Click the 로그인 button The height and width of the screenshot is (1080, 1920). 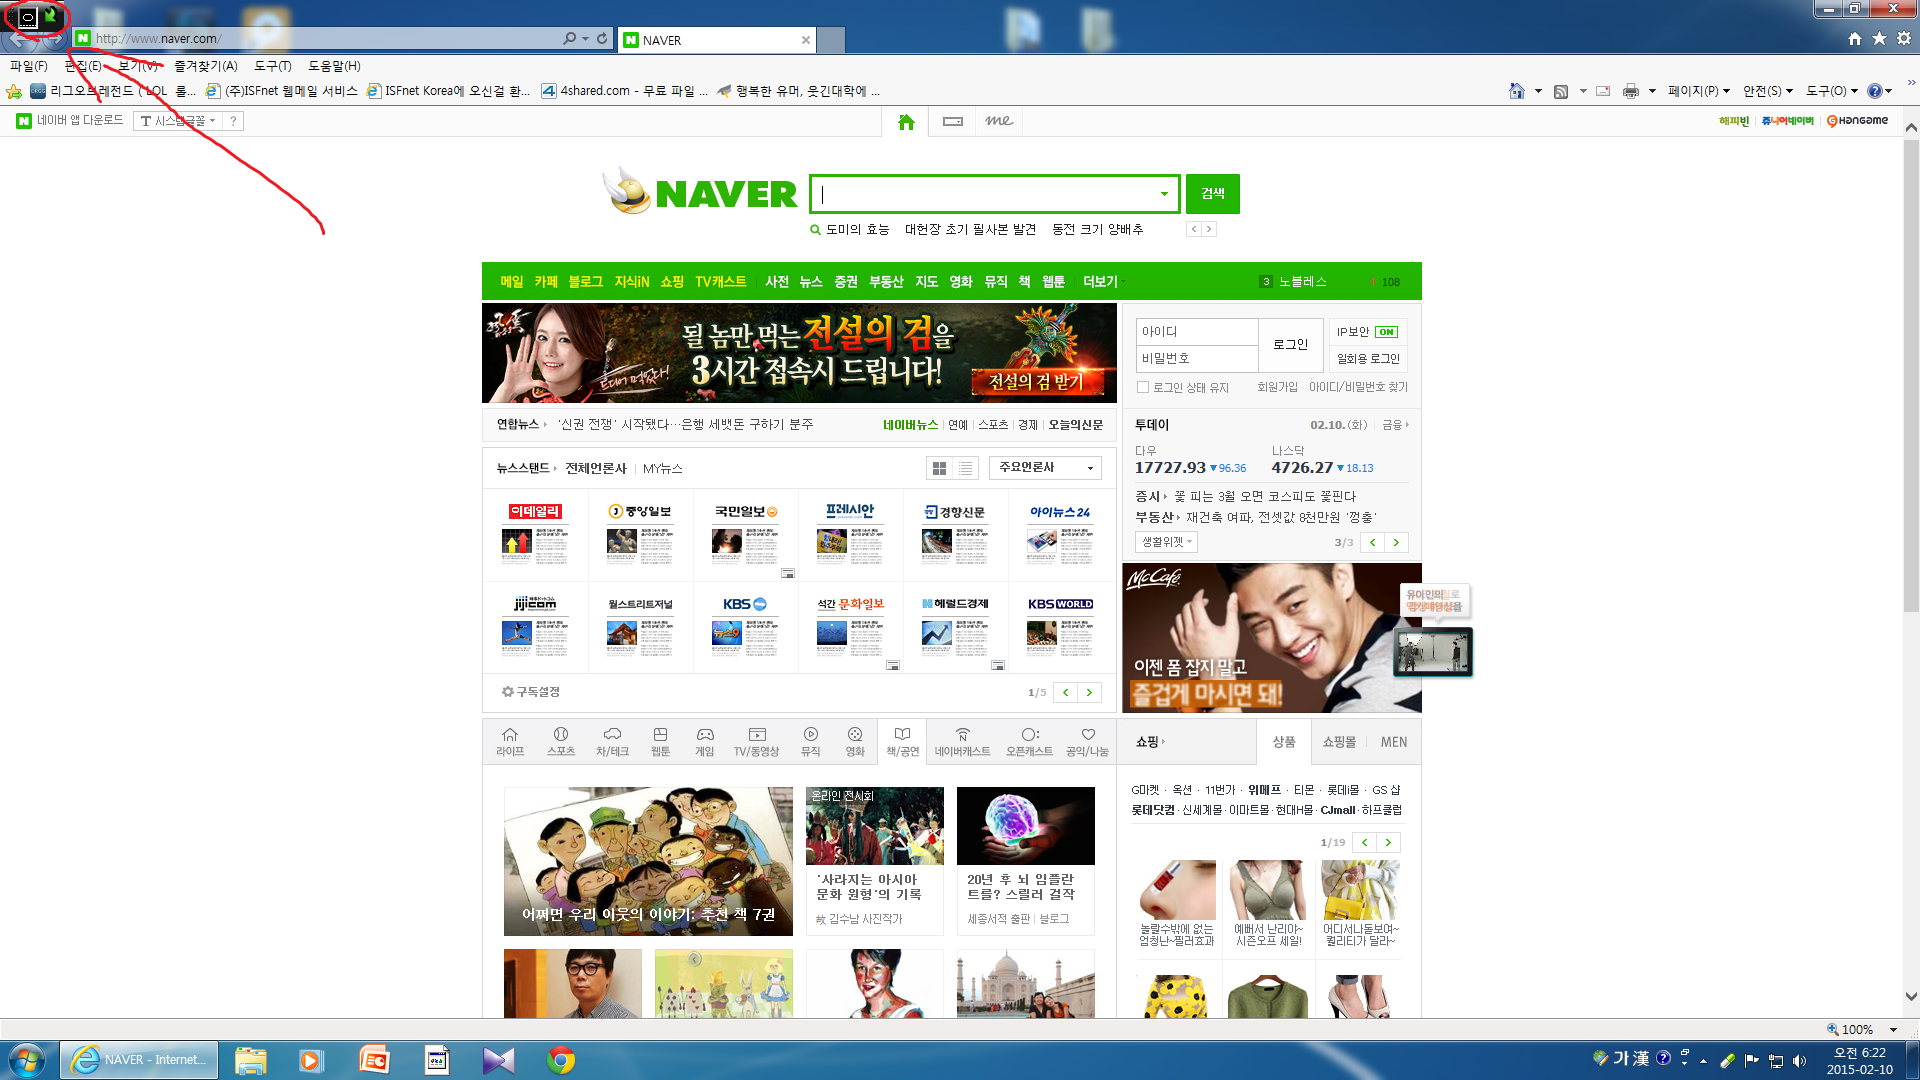pos(1290,345)
